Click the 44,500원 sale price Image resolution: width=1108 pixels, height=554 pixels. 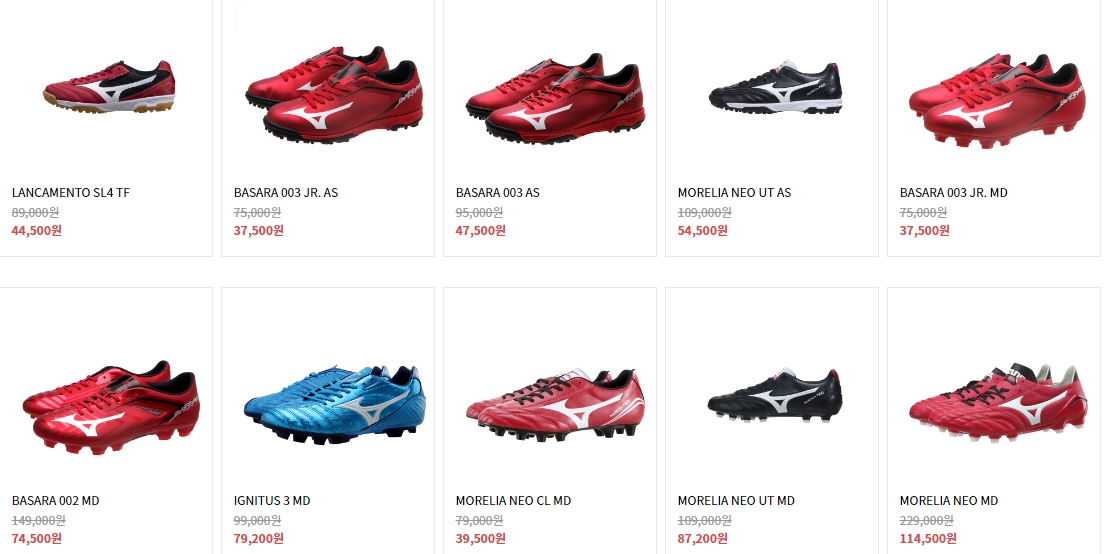tap(37, 230)
